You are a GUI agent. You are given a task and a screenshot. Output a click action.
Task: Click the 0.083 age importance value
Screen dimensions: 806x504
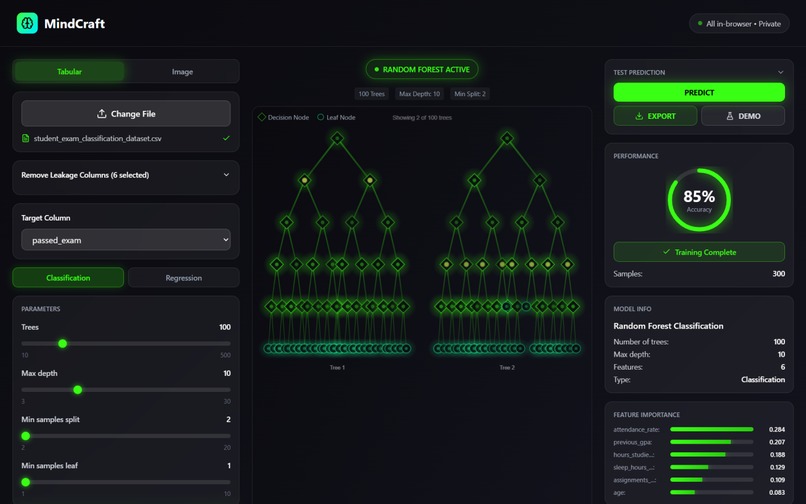tap(777, 492)
